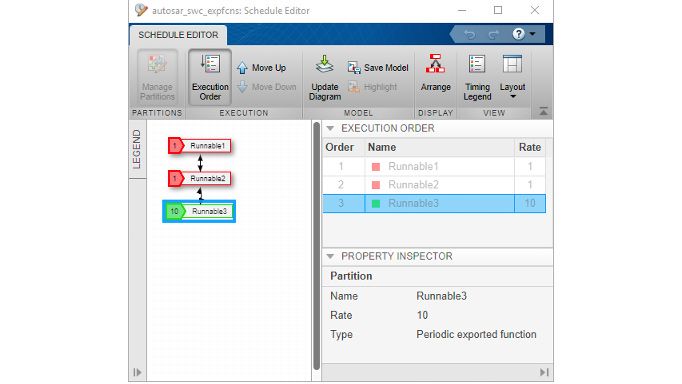The width and height of the screenshot is (682, 384).
Task: Click the Partition heading in inspector
Action: (x=351, y=276)
